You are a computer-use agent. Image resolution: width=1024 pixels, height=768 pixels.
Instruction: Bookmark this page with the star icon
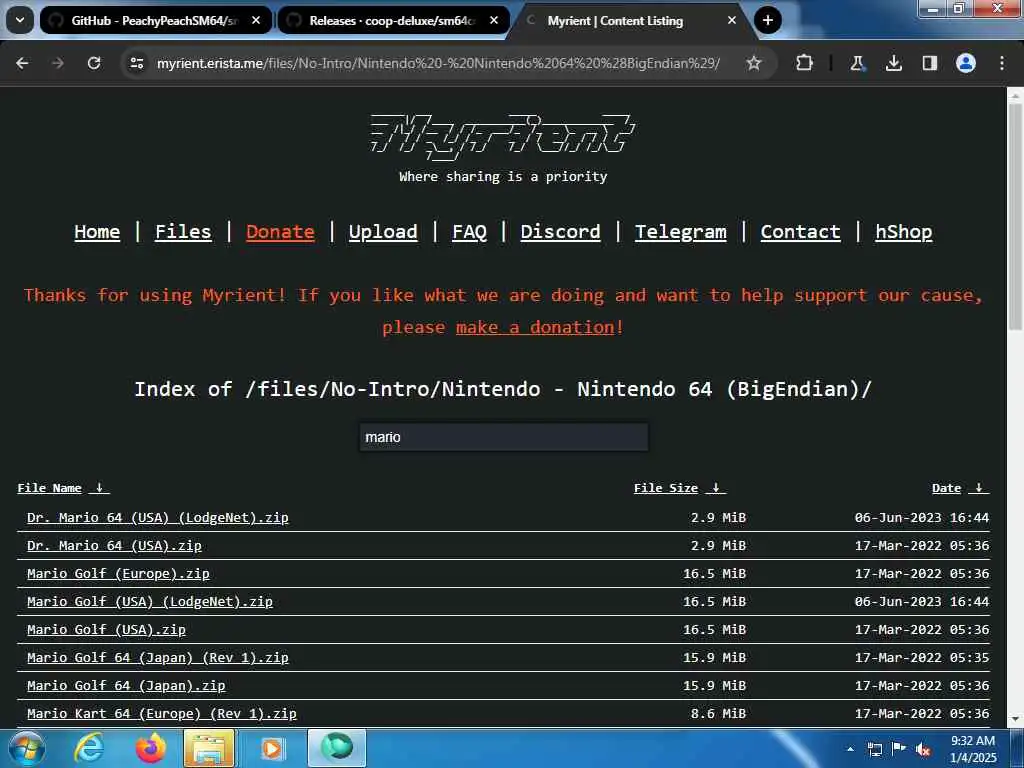pos(754,63)
